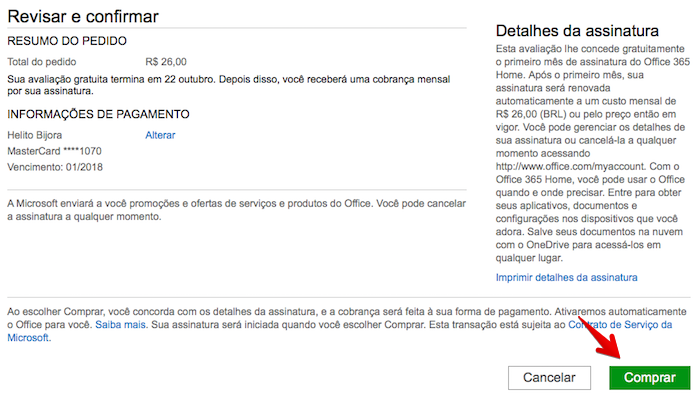The height and width of the screenshot is (395, 695).
Task: Click the RESUMO DO PEDIDO heading
Action: [x=67, y=41]
